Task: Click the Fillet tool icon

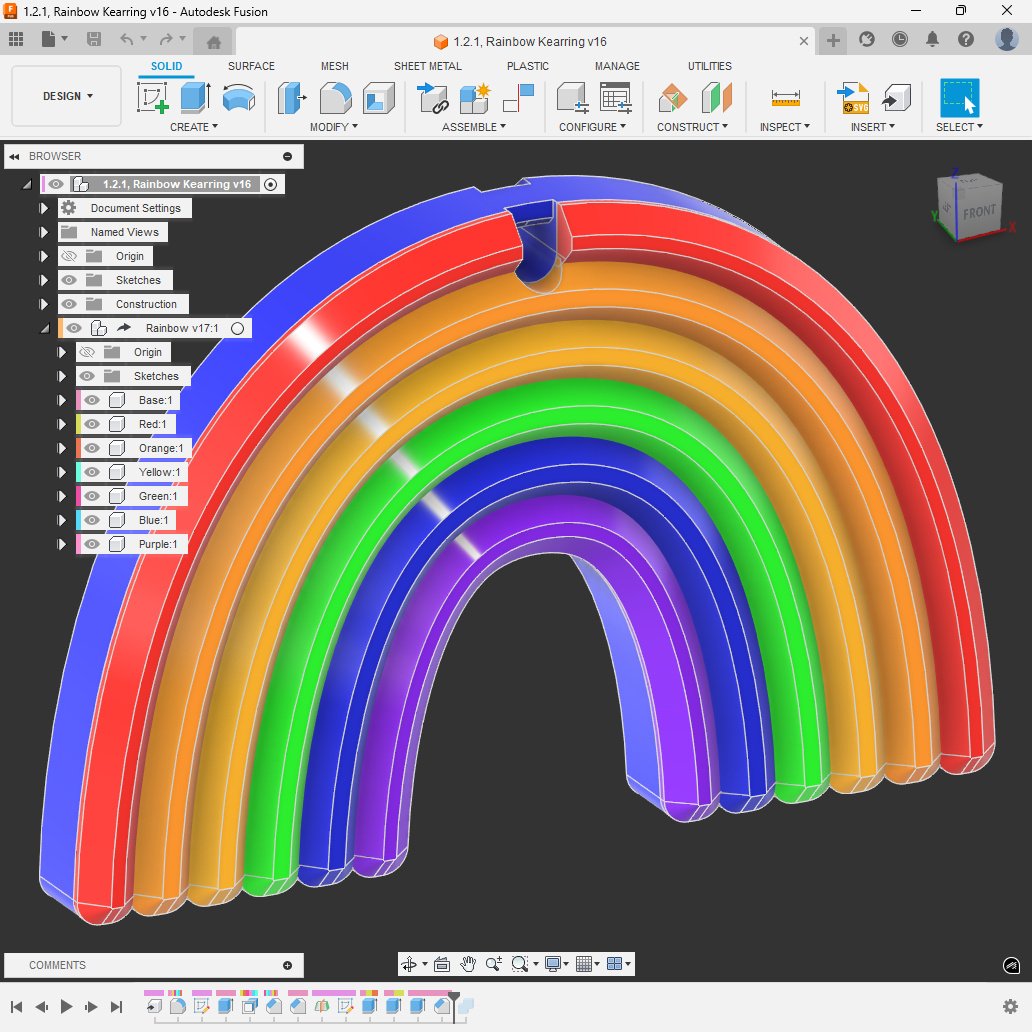Action: pos(335,98)
